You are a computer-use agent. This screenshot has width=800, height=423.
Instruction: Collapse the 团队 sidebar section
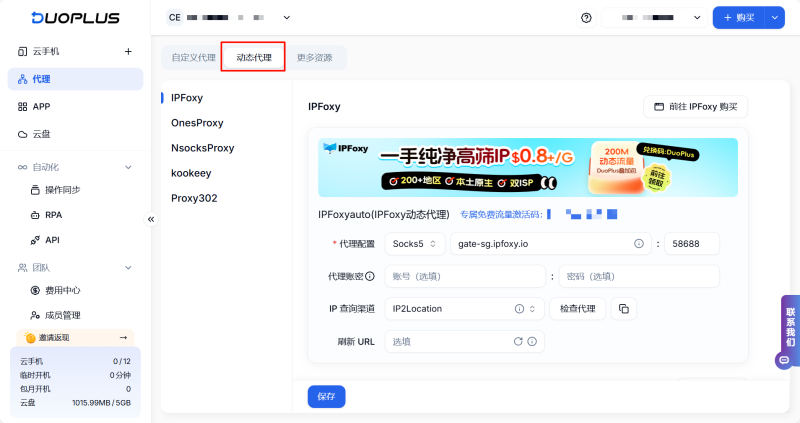click(128, 268)
